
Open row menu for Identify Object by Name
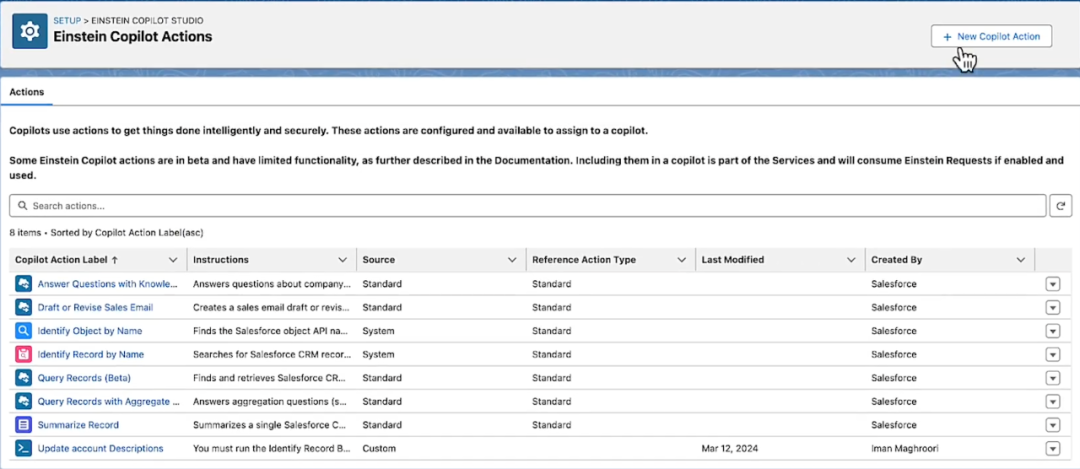pos(1052,331)
